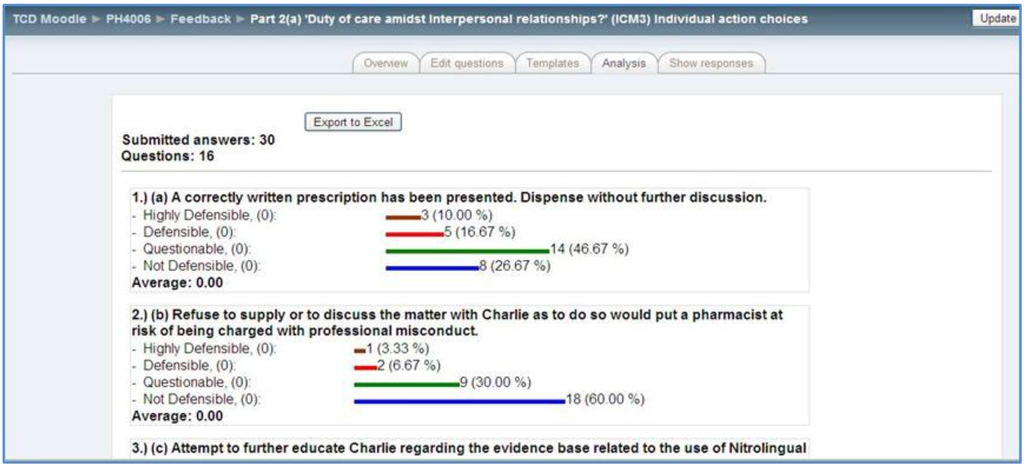
Task: Click question 1's brown Highly Defensible bar
Action: pyautogui.click(x=402, y=215)
